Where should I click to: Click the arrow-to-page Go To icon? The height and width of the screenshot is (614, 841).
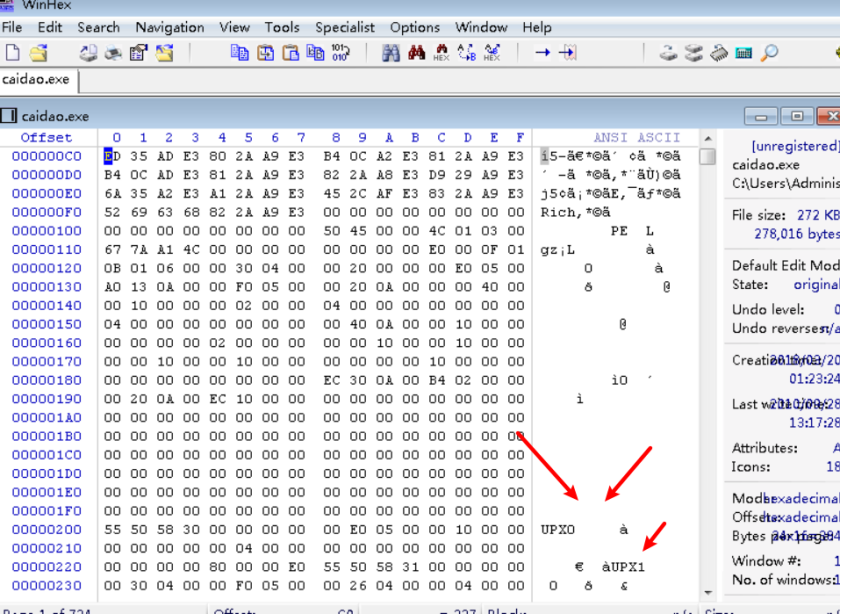(x=567, y=53)
